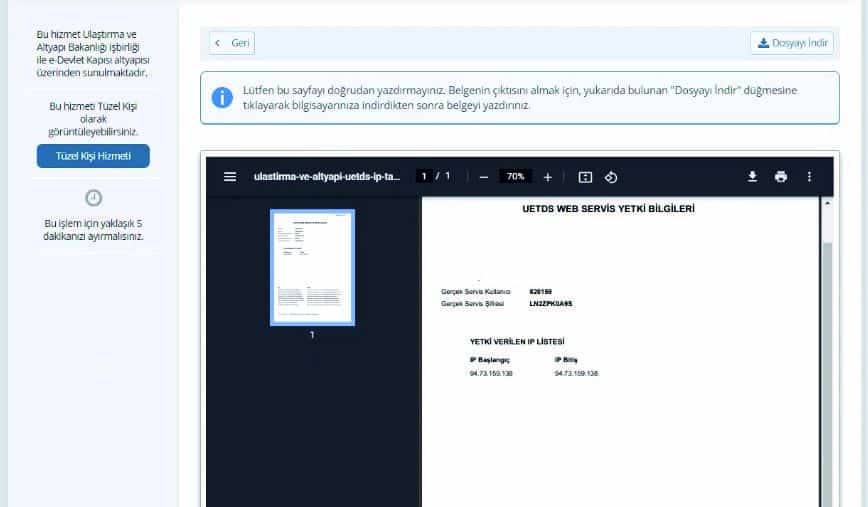This screenshot has width=868, height=507.
Task: Click the scrollbar up arrow in PDF viewer
Action: [827, 203]
